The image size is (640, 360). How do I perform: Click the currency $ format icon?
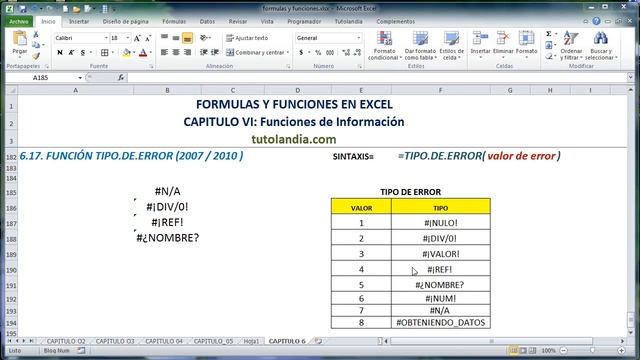[x=301, y=53]
